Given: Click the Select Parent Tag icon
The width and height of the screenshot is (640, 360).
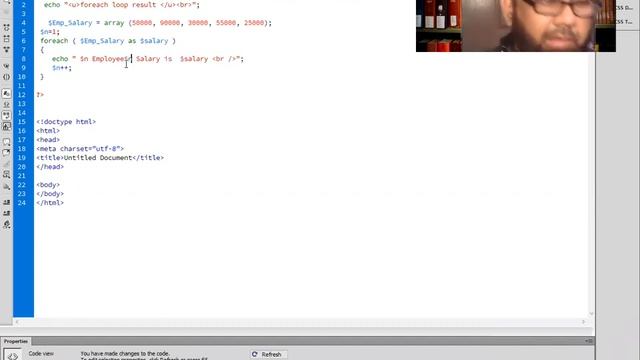Looking at the screenshot, I should point(7,65).
